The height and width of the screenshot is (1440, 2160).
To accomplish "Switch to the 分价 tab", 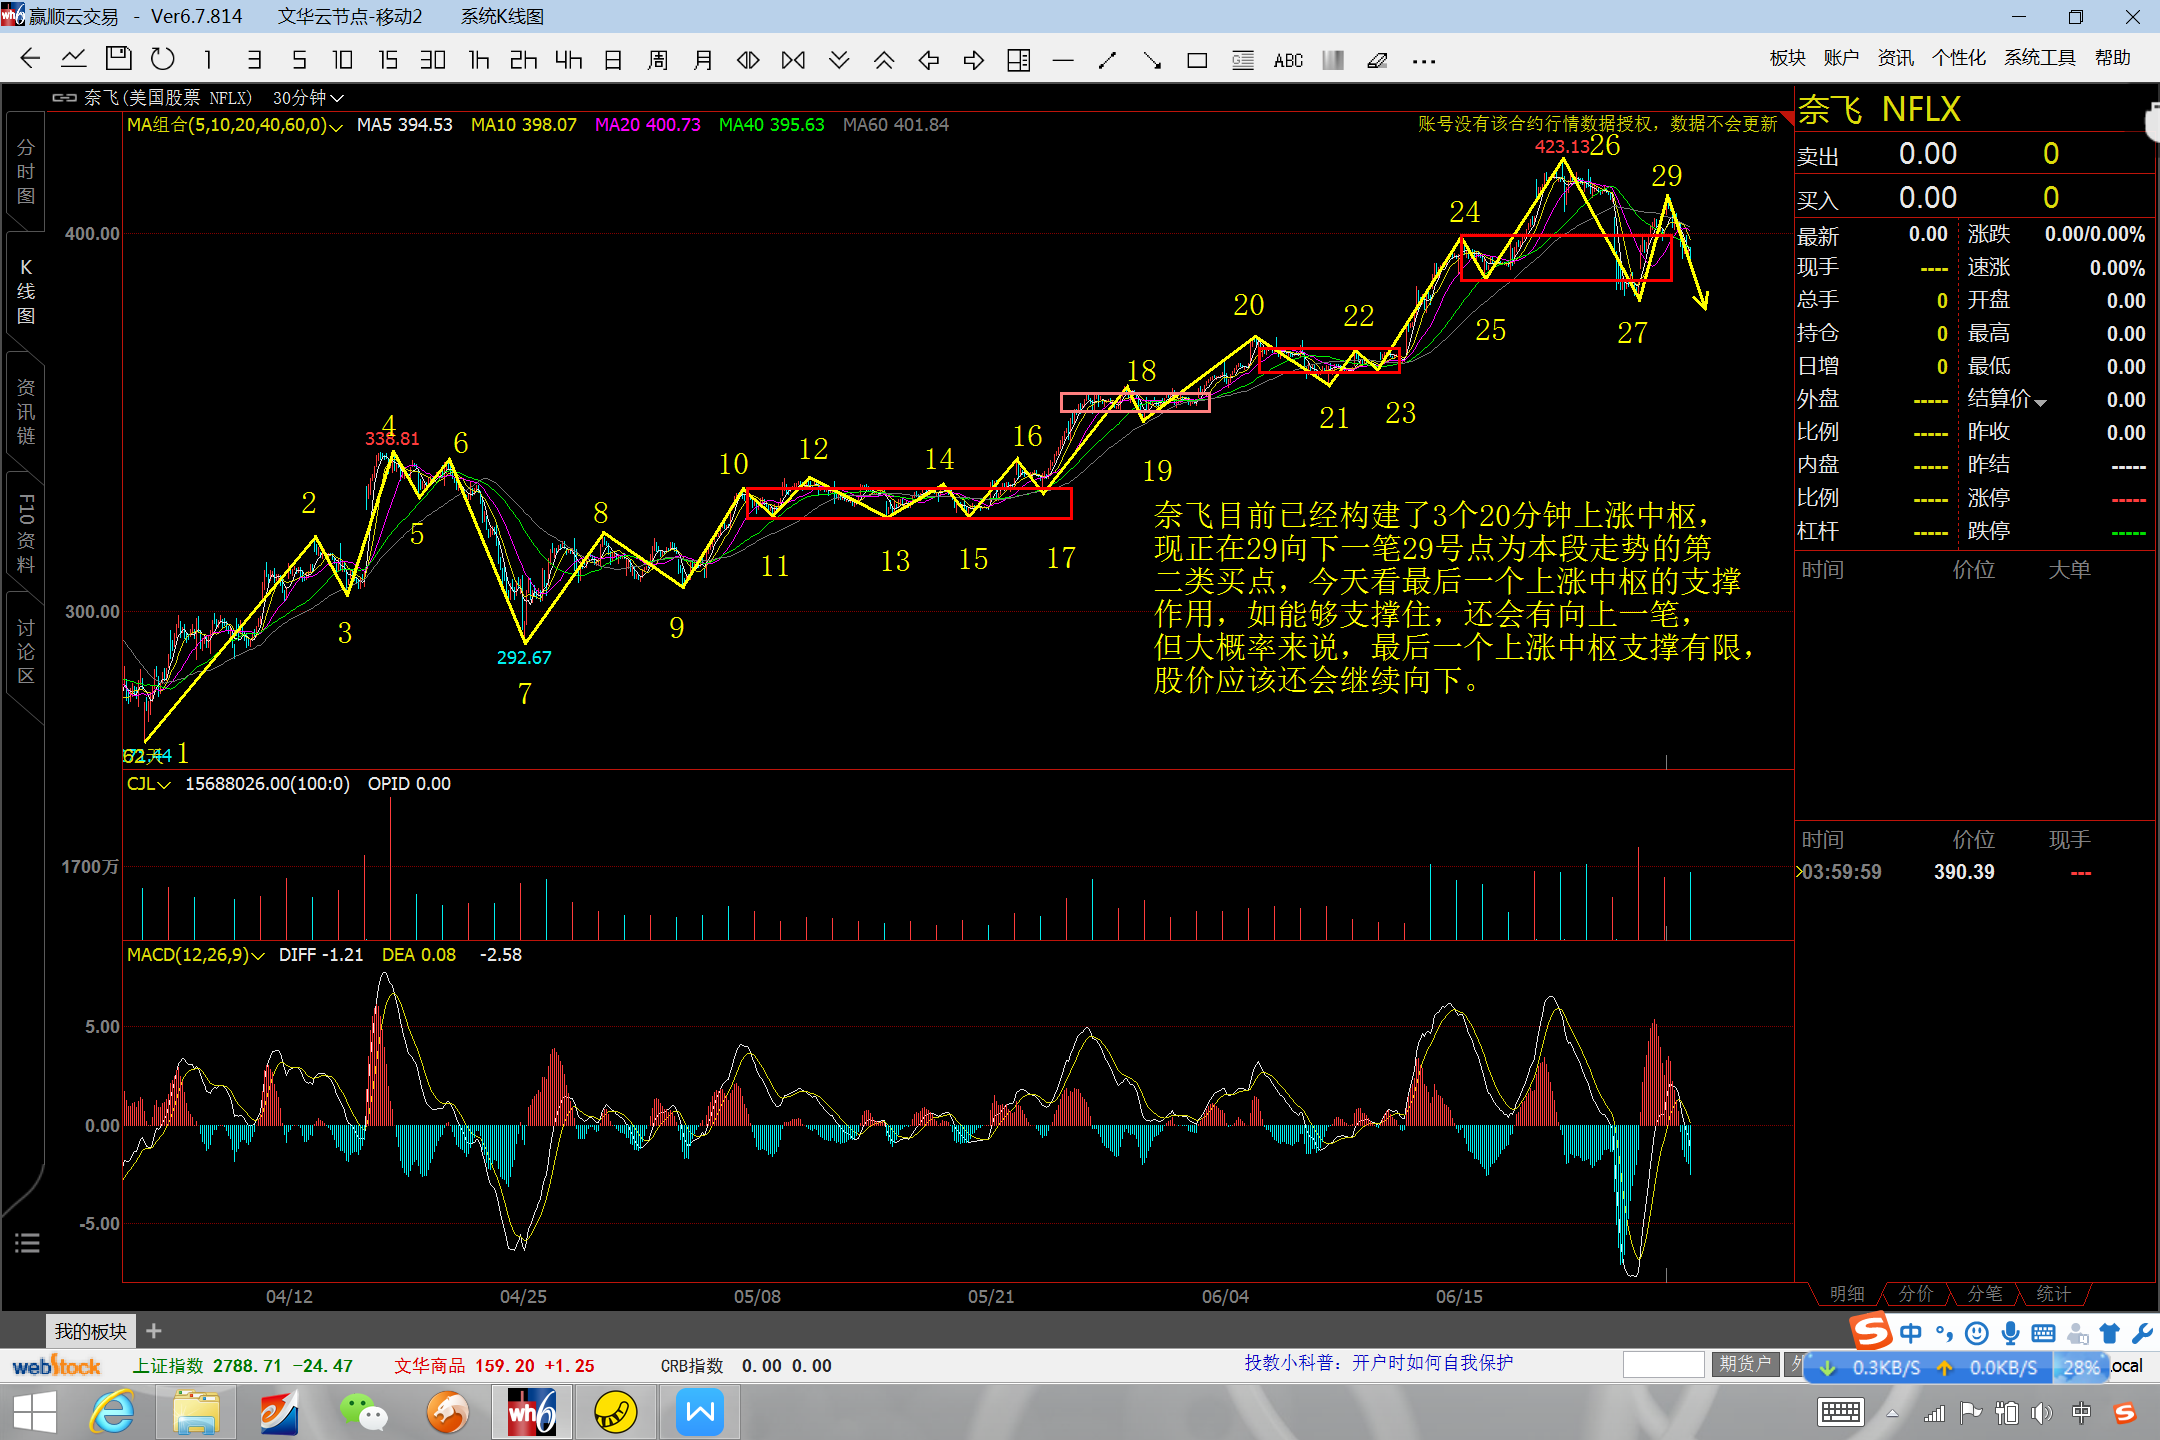I will click(x=1915, y=1294).
